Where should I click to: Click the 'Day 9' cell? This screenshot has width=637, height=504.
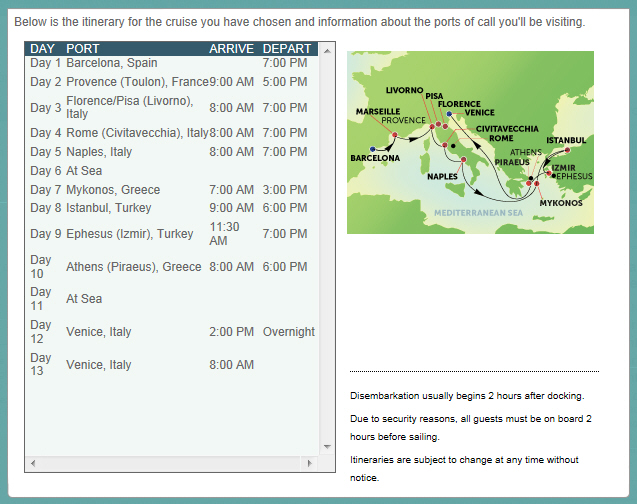pyautogui.click(x=46, y=234)
